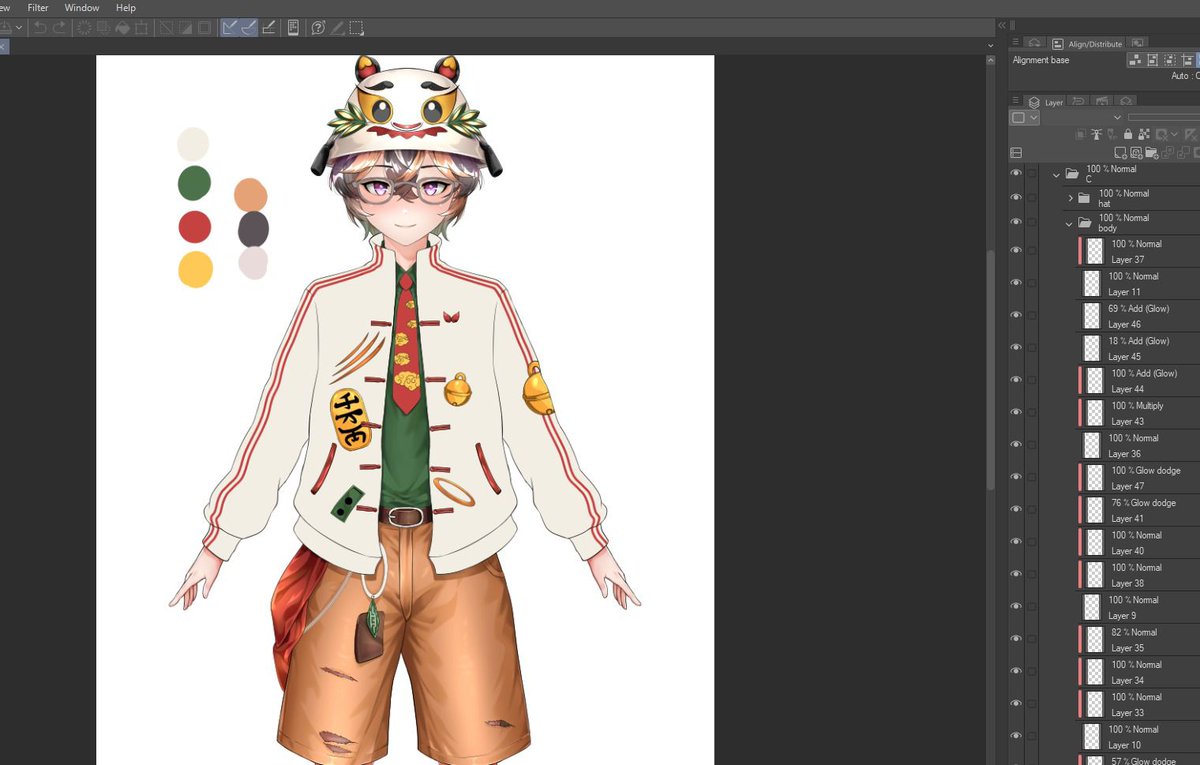Toggle Snap to Special Ruler icon
The width and height of the screenshot is (1200, 765).
[x=248, y=28]
